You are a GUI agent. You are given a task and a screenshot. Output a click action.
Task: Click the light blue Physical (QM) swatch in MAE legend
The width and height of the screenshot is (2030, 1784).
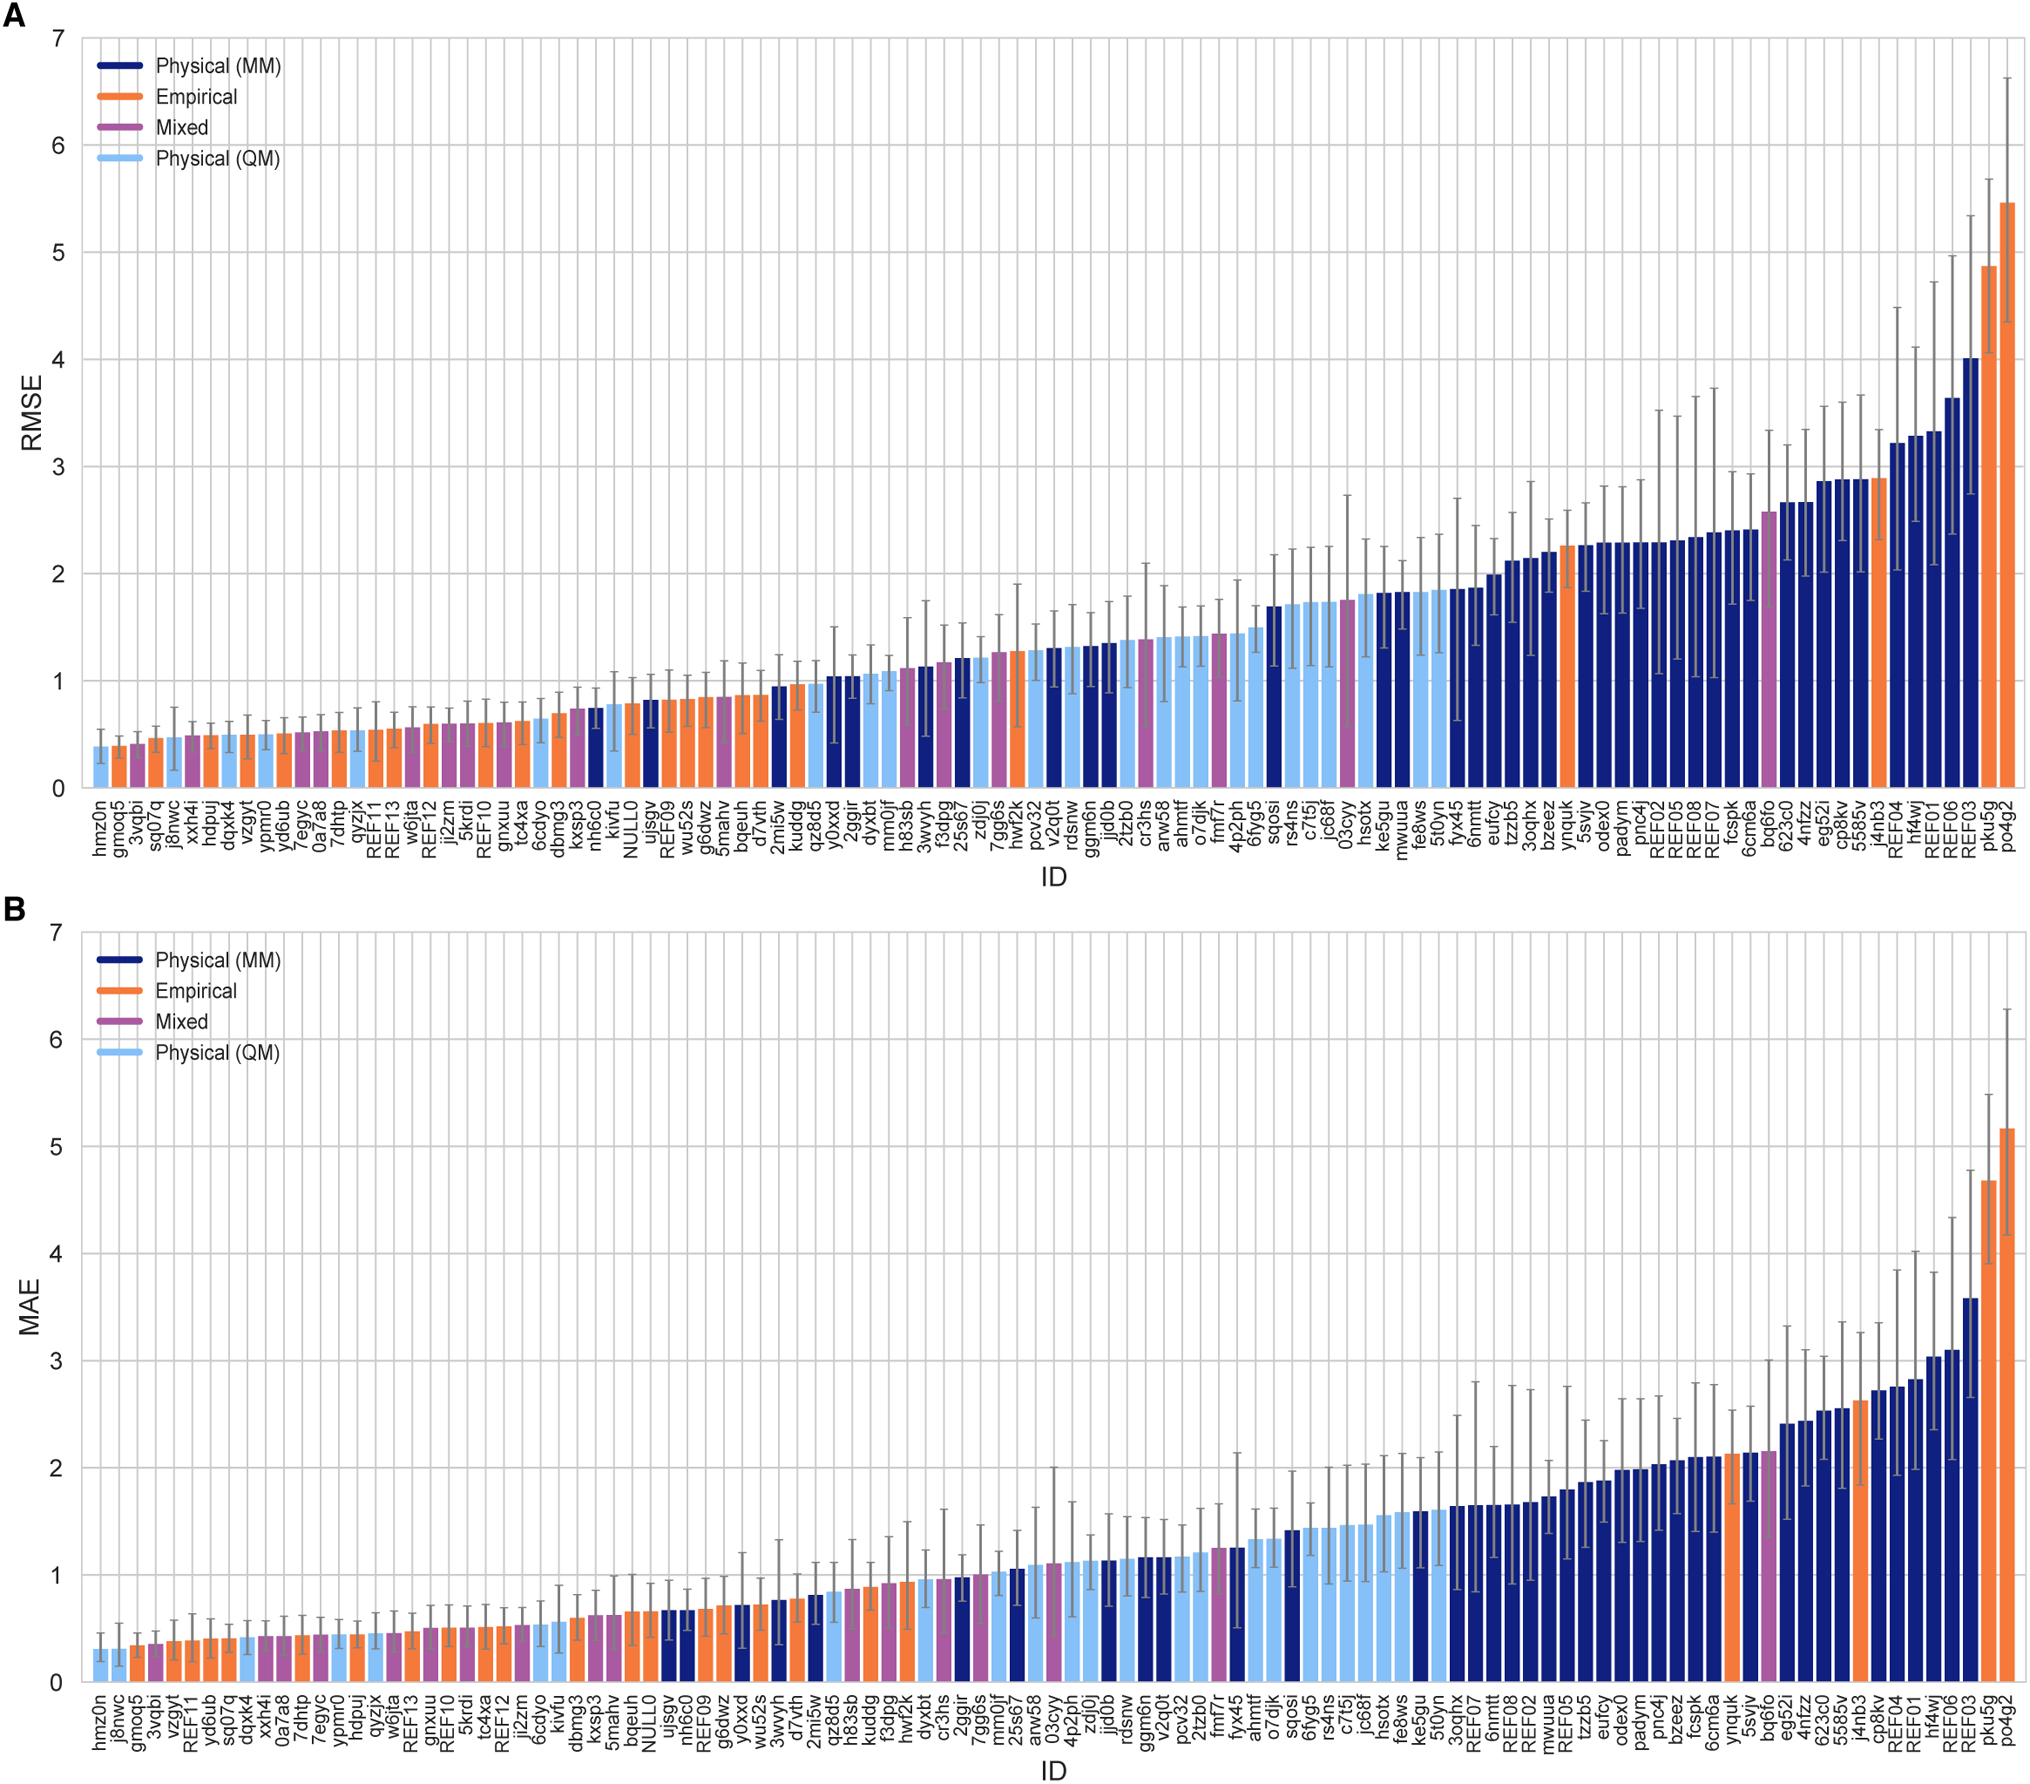[x=120, y=1052]
